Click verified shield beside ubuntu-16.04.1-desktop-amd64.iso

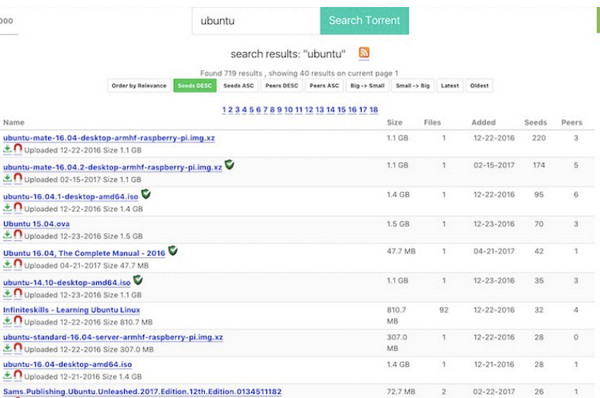point(146,194)
